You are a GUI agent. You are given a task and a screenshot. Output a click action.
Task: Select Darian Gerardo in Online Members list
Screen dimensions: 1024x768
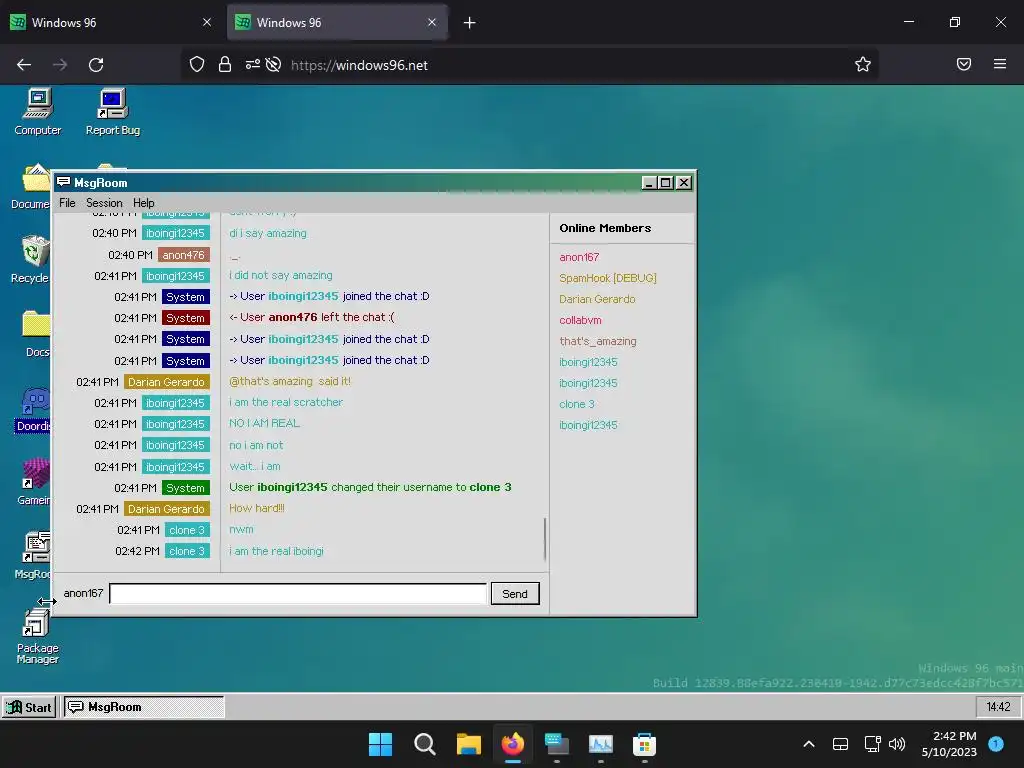point(597,299)
